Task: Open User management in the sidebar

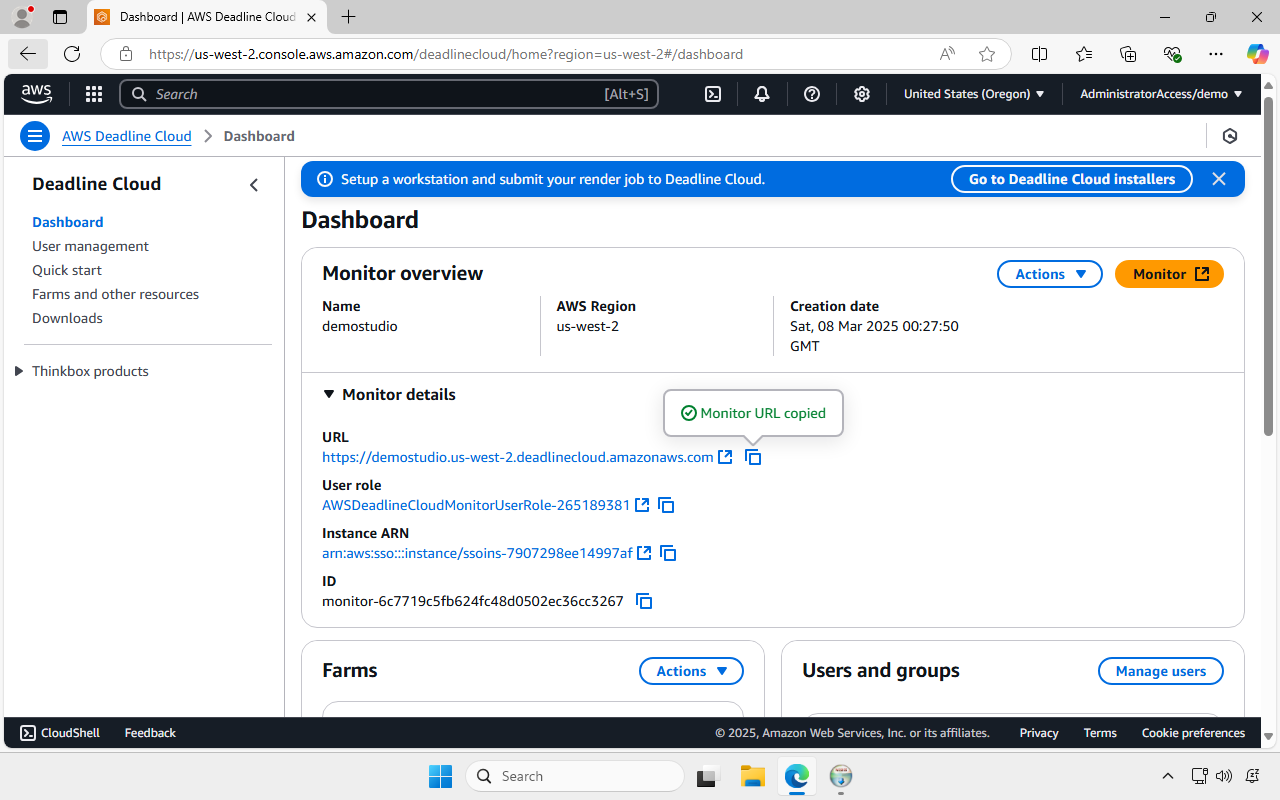Action: 90,245
